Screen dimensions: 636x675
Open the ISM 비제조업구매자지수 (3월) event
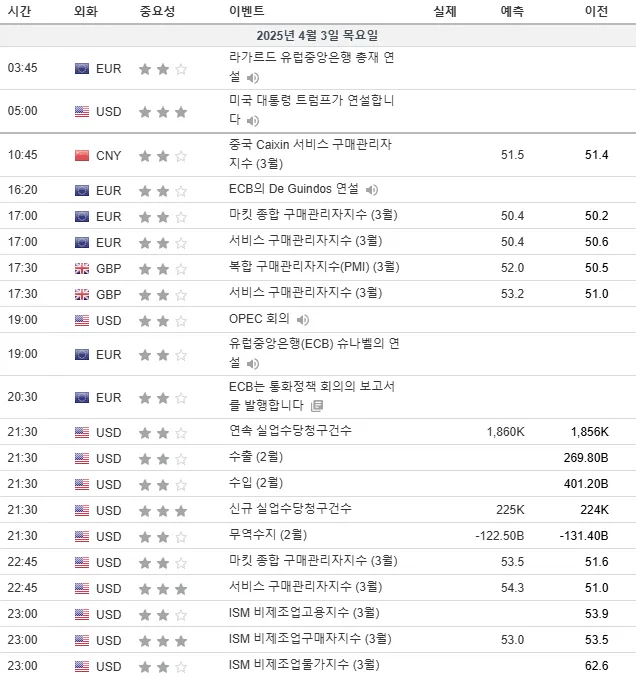point(310,639)
